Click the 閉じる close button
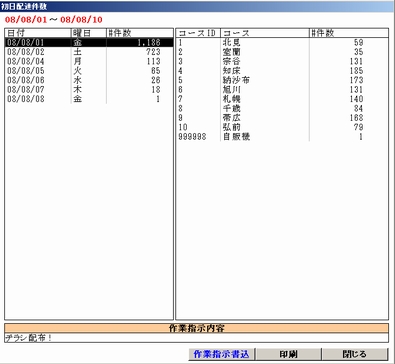Screen dimensions: 395x364 [355, 354]
